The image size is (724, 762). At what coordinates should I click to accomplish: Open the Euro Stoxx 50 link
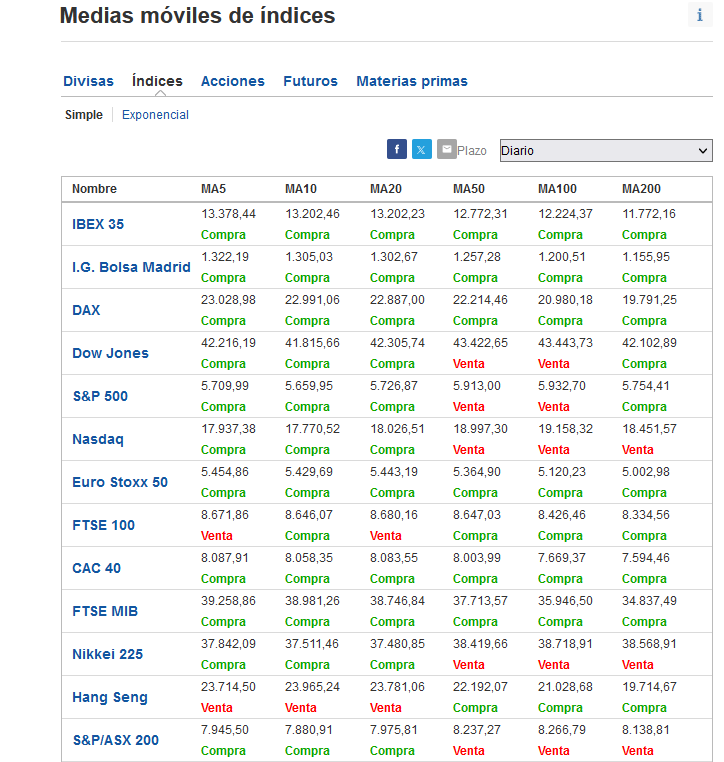[x=120, y=482]
